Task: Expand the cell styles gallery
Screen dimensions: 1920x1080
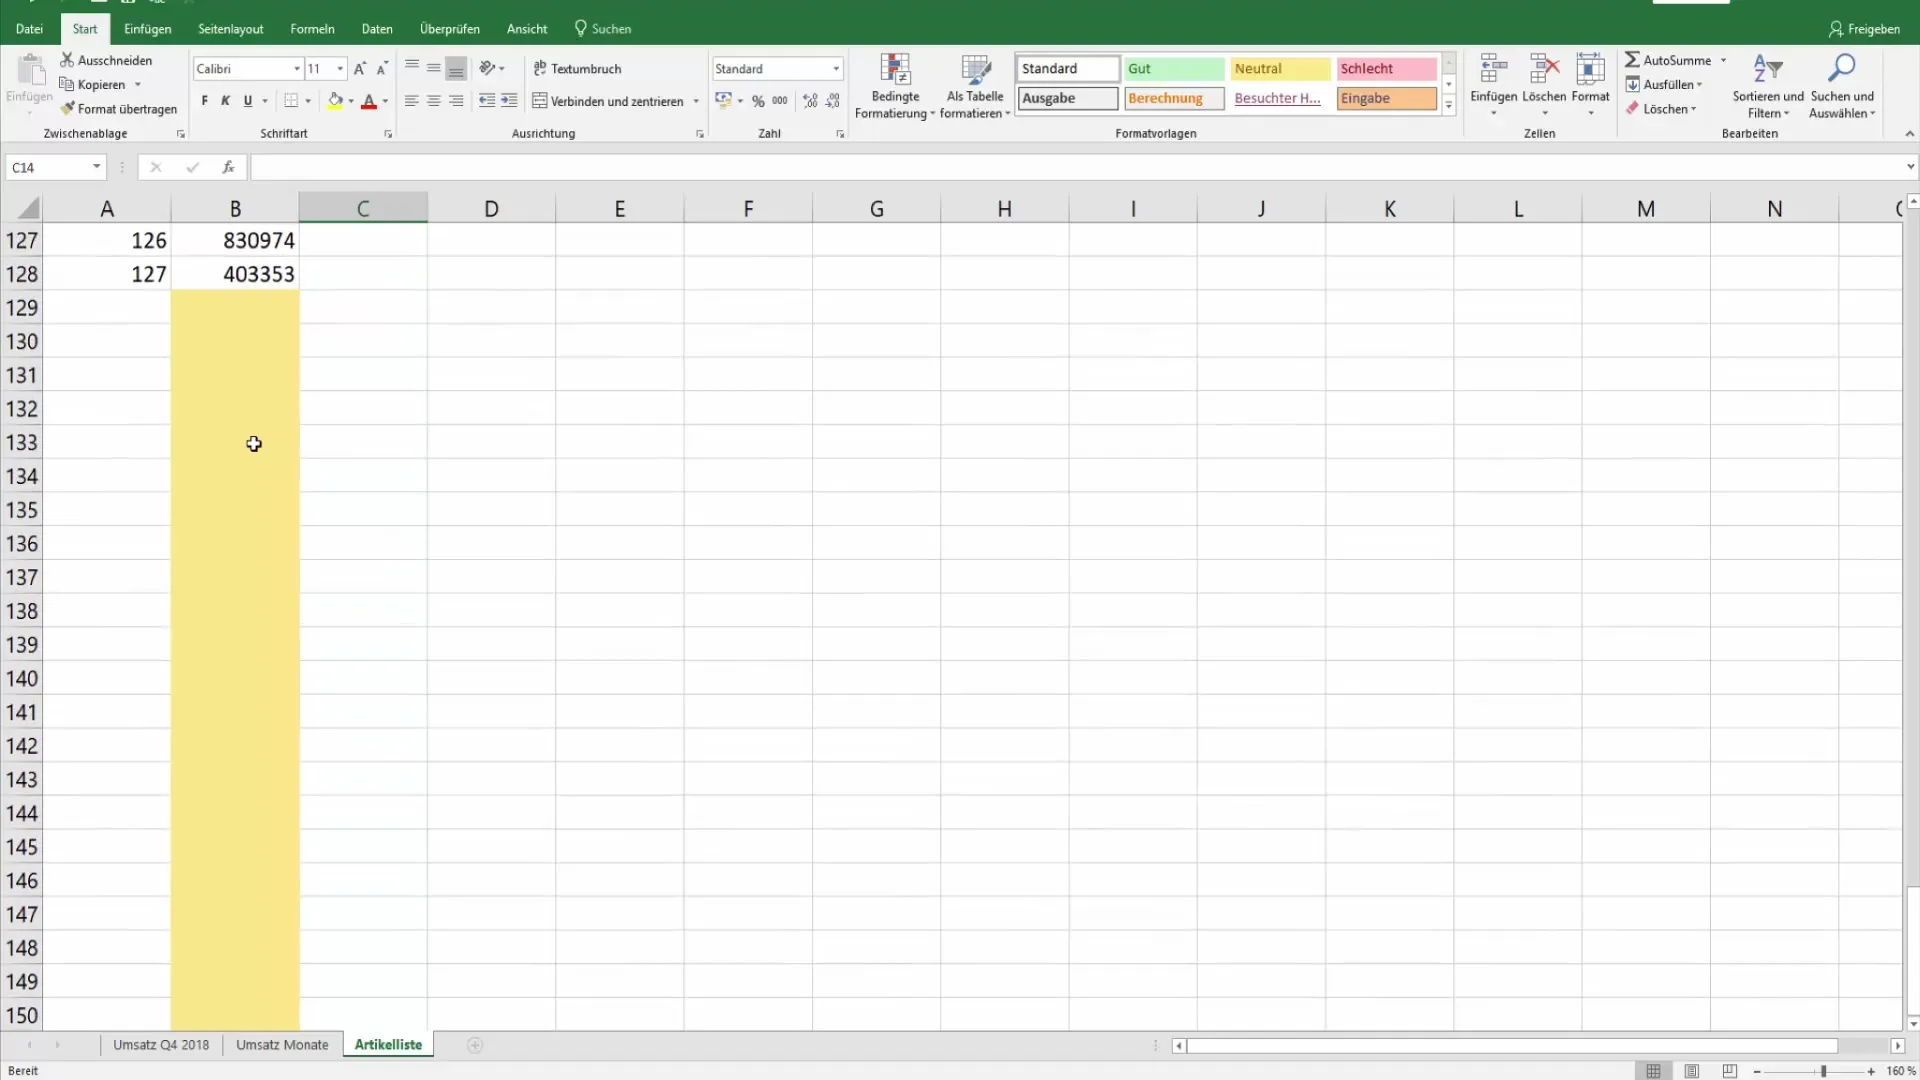Action: (1448, 105)
